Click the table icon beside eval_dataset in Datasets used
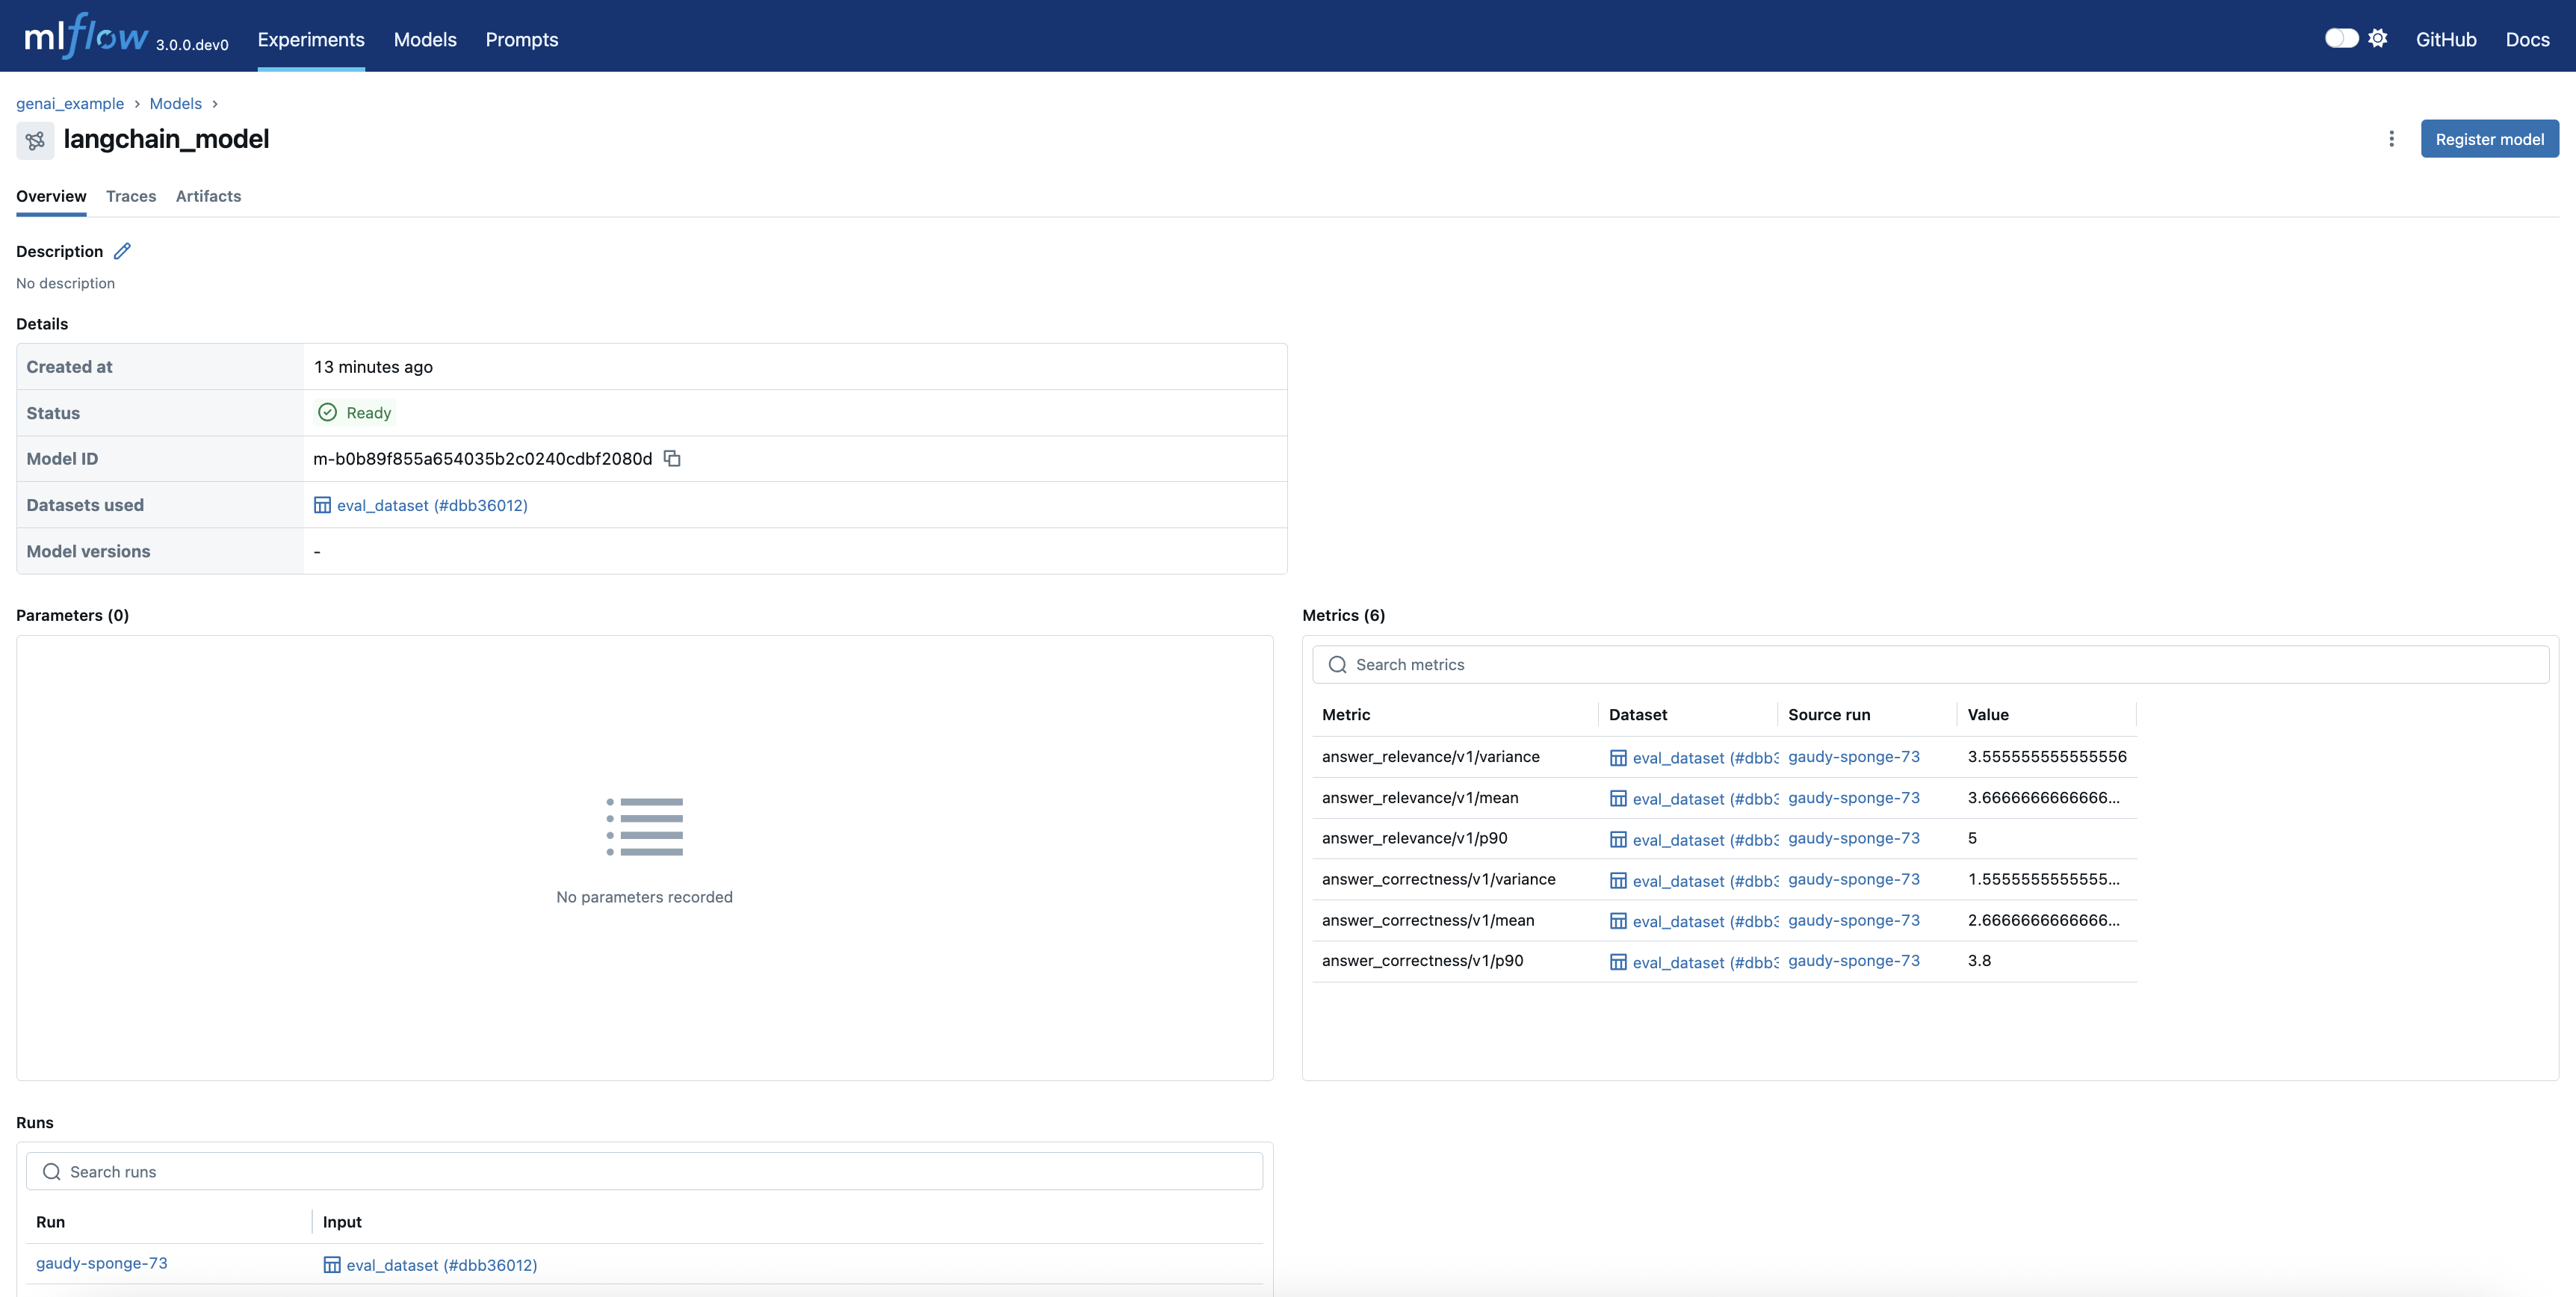Viewport: 2576px width, 1297px height. 322,505
